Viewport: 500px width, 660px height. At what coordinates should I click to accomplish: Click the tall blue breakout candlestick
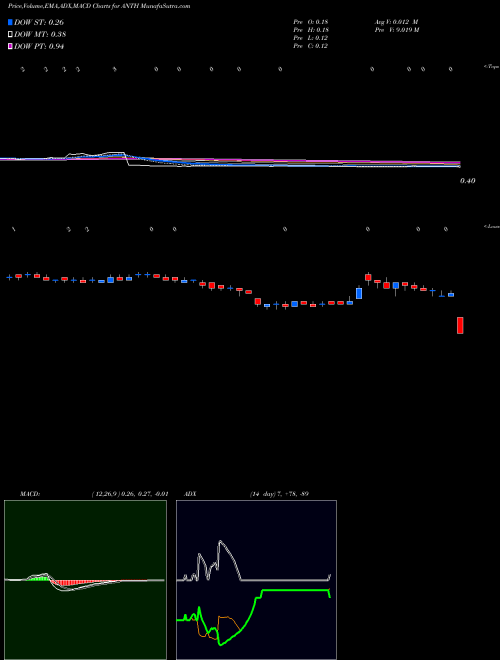[359, 293]
